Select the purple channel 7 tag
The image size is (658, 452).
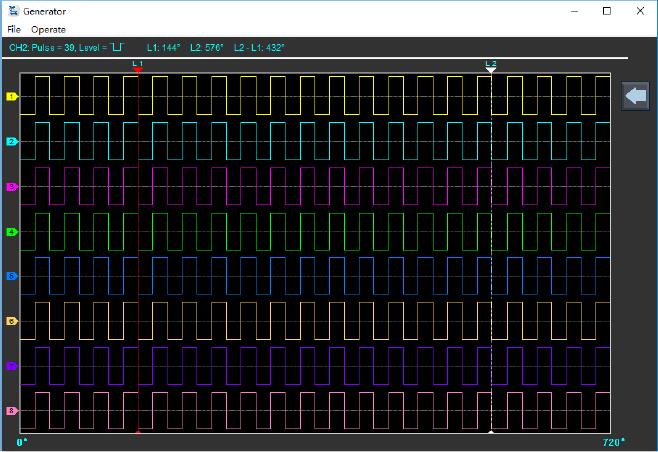tap(12, 366)
